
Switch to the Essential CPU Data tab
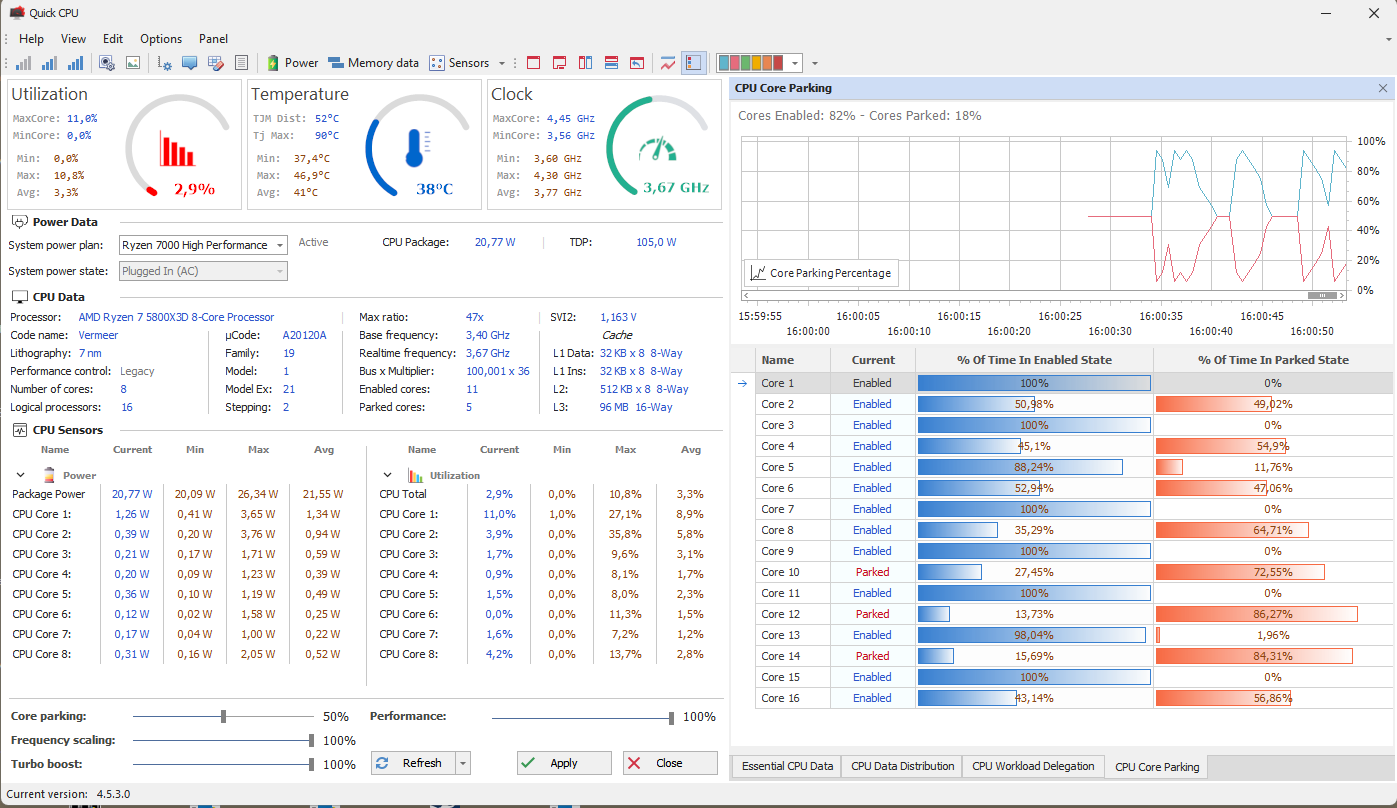click(787, 766)
